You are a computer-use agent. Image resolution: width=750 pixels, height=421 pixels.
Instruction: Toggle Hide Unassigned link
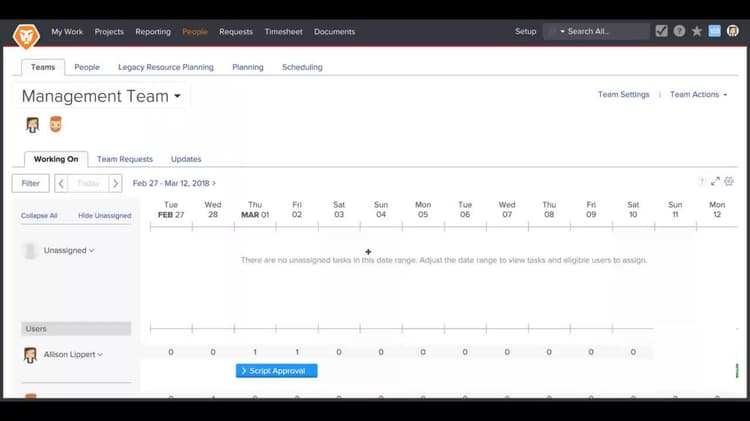[104, 216]
